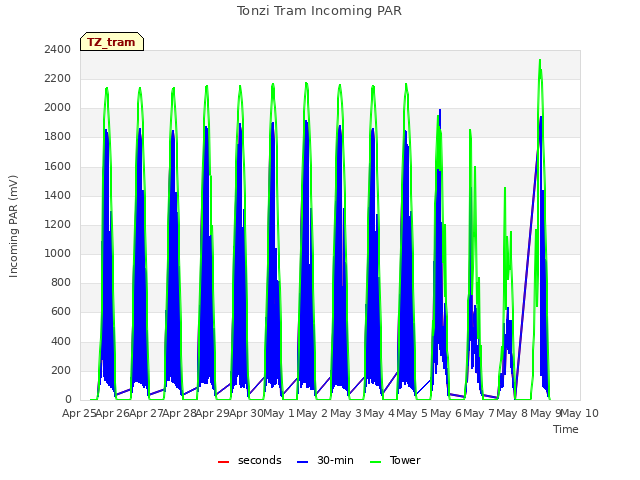The height and width of the screenshot is (480, 640).
Task: Click the 1200 y-axis tick label
Action: 58,224
